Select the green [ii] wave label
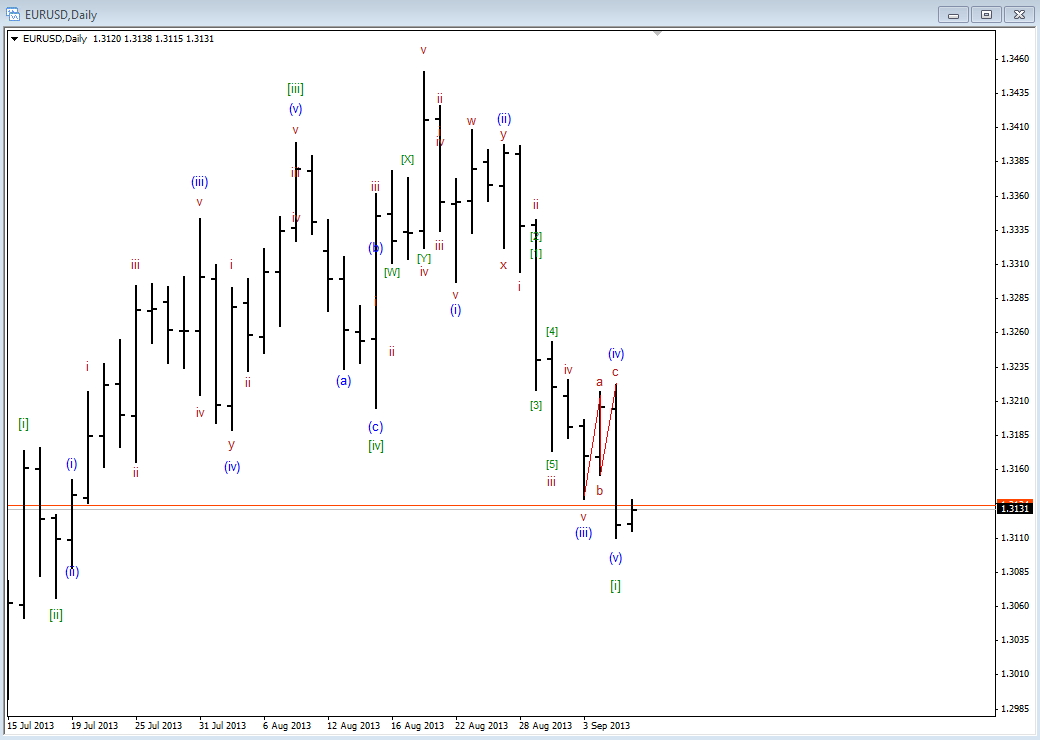 click(56, 615)
